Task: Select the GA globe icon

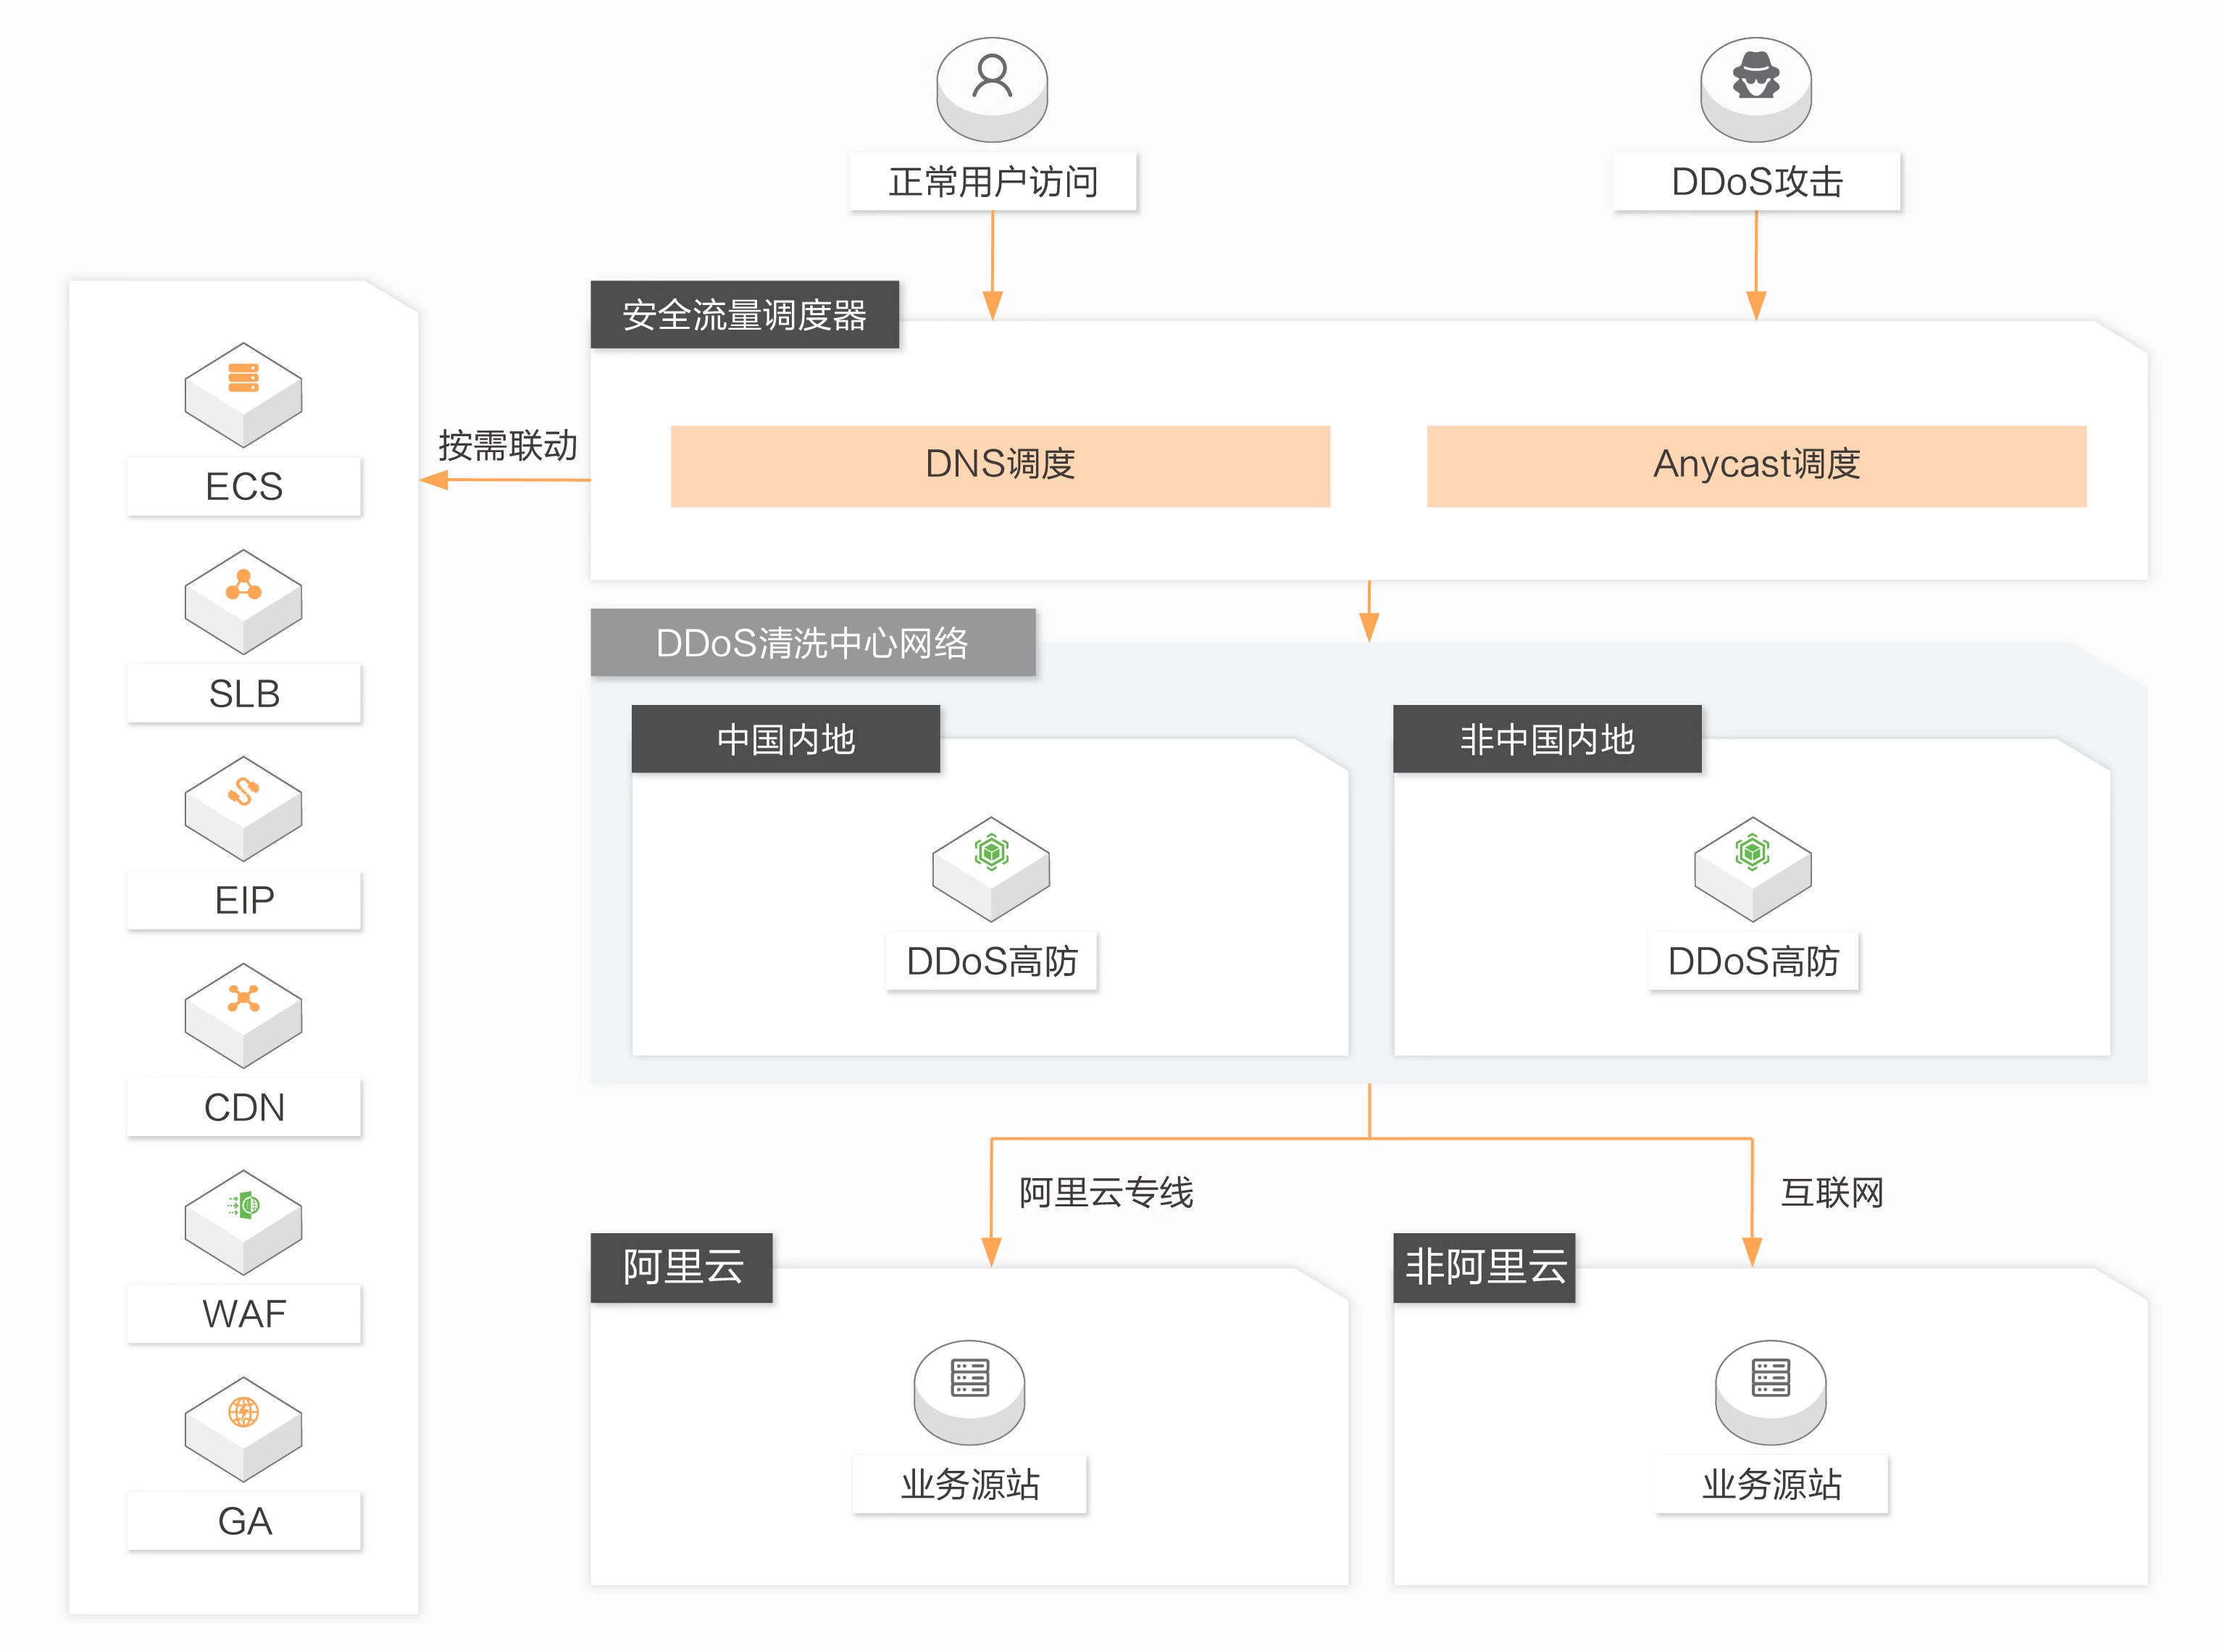Action: 243,1427
